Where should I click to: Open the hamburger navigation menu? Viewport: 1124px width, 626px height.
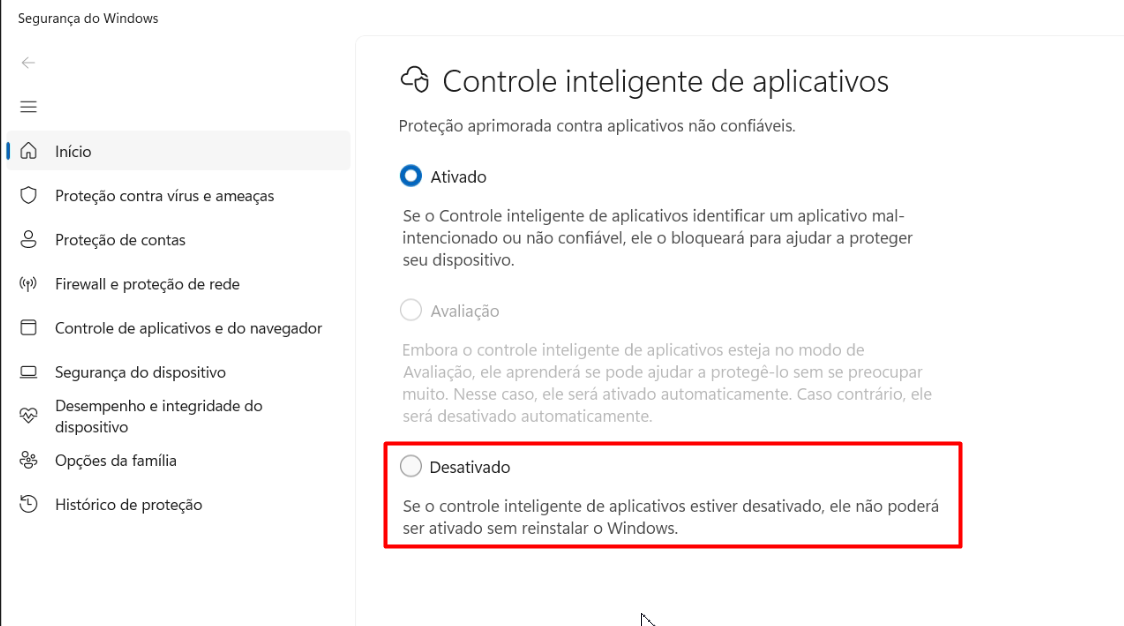28,107
